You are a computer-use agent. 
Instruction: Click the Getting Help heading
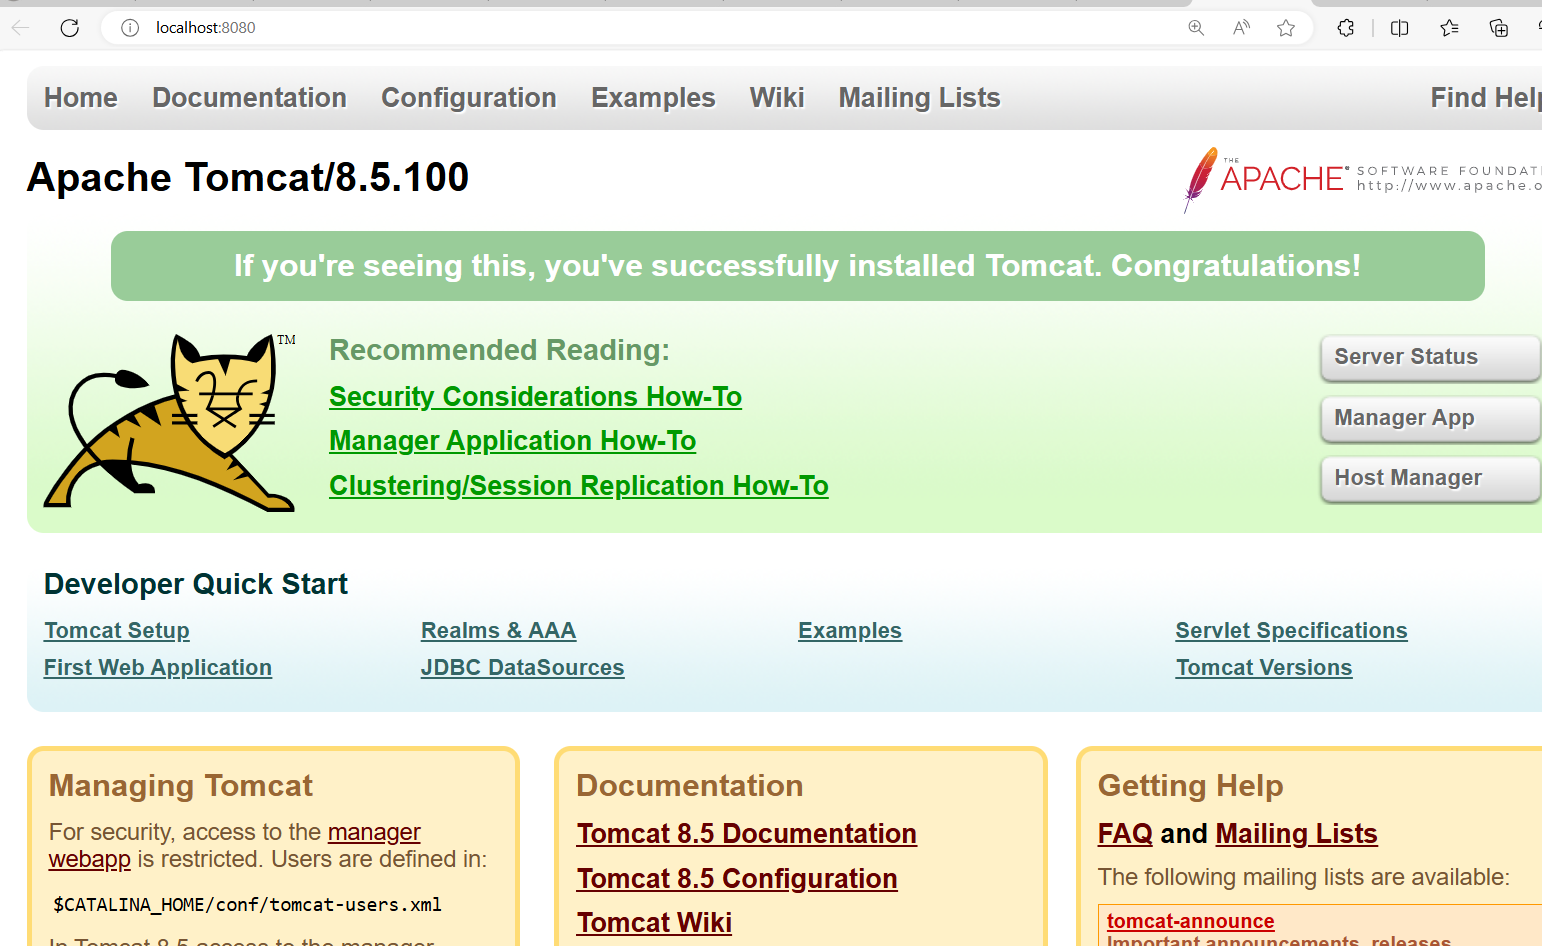click(x=1190, y=786)
